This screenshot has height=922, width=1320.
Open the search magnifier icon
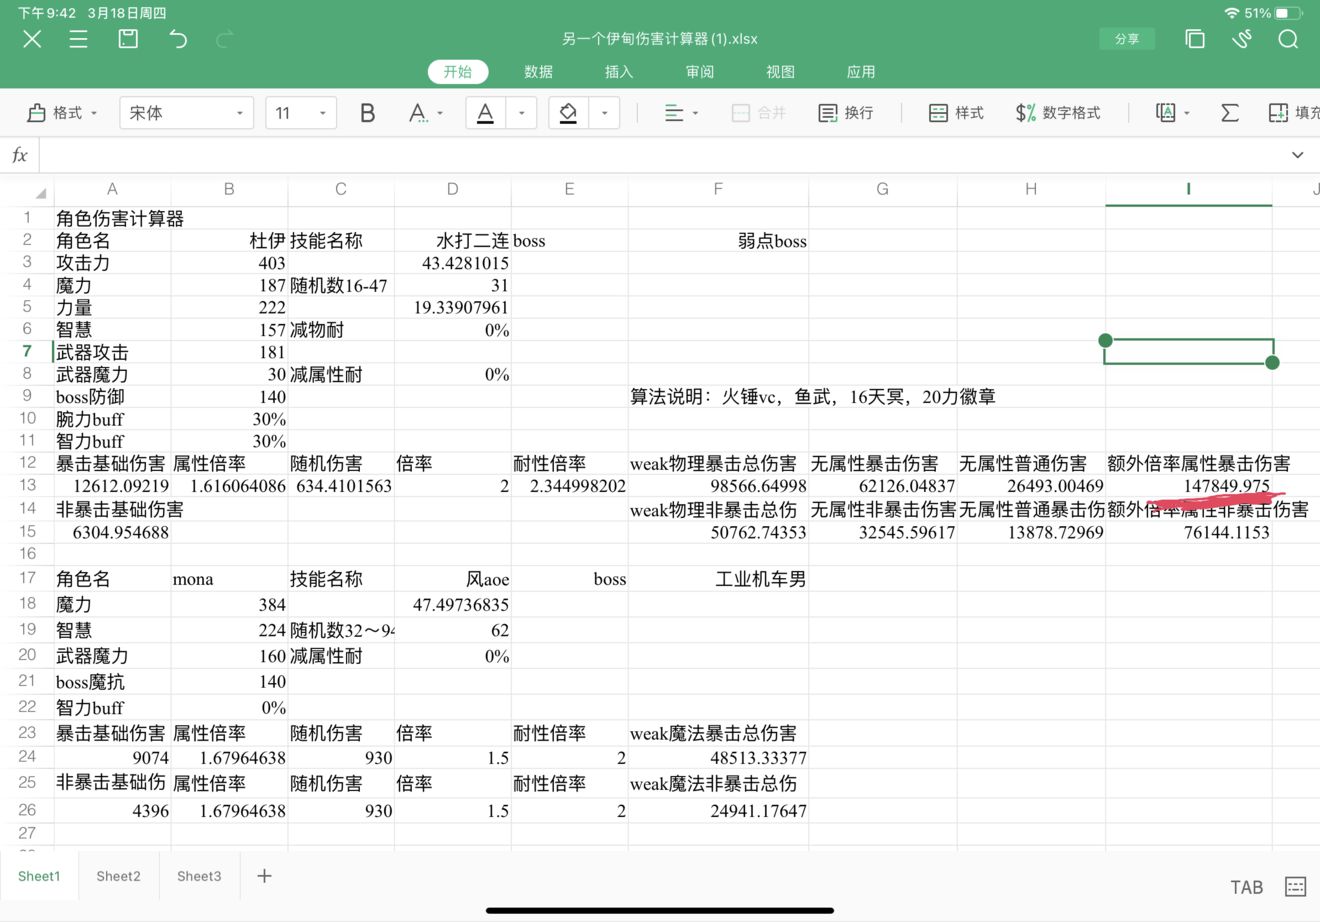click(1288, 39)
